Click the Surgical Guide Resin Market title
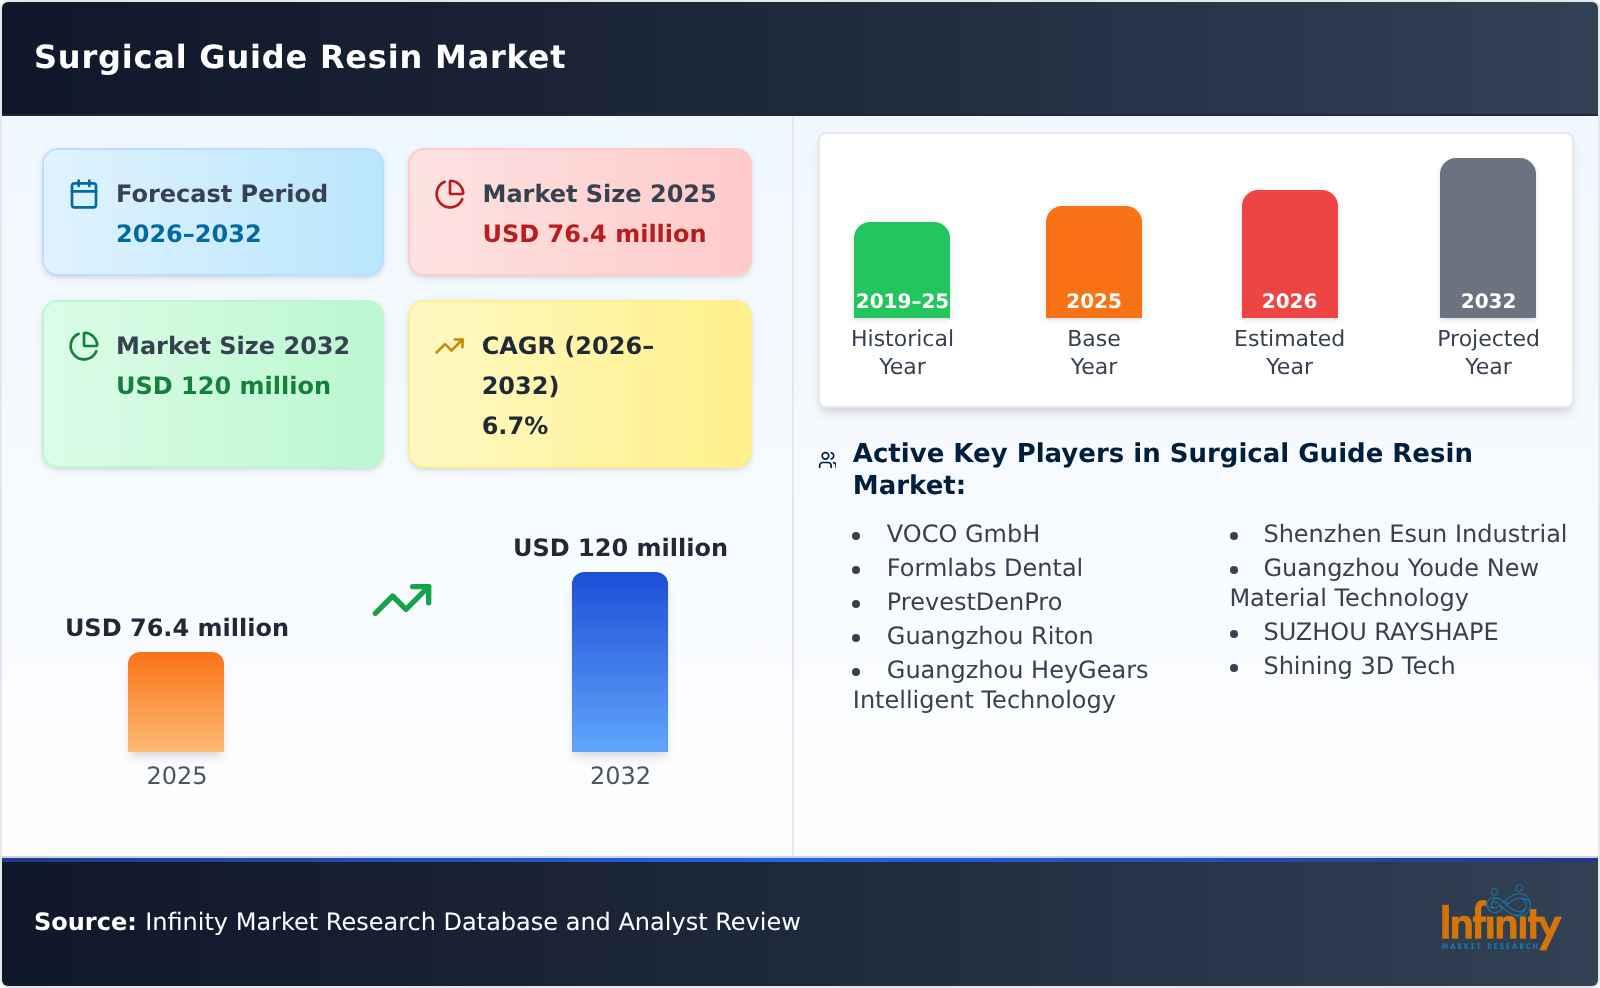The image size is (1600, 988). 299,57
